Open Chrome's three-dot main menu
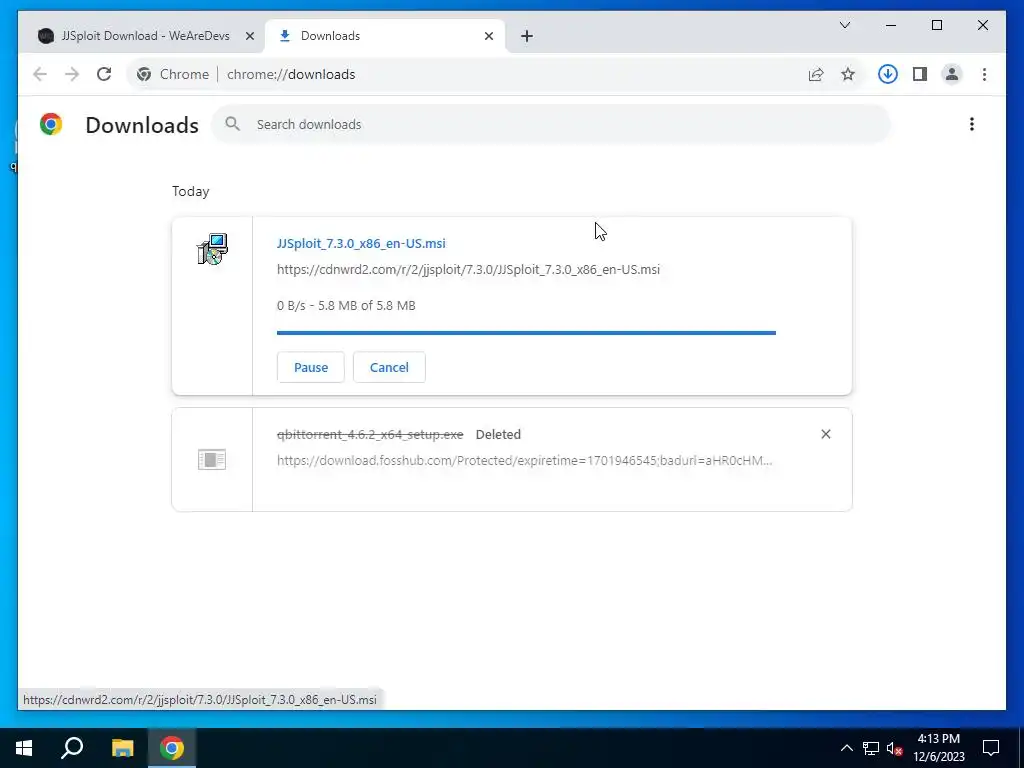 (x=984, y=74)
